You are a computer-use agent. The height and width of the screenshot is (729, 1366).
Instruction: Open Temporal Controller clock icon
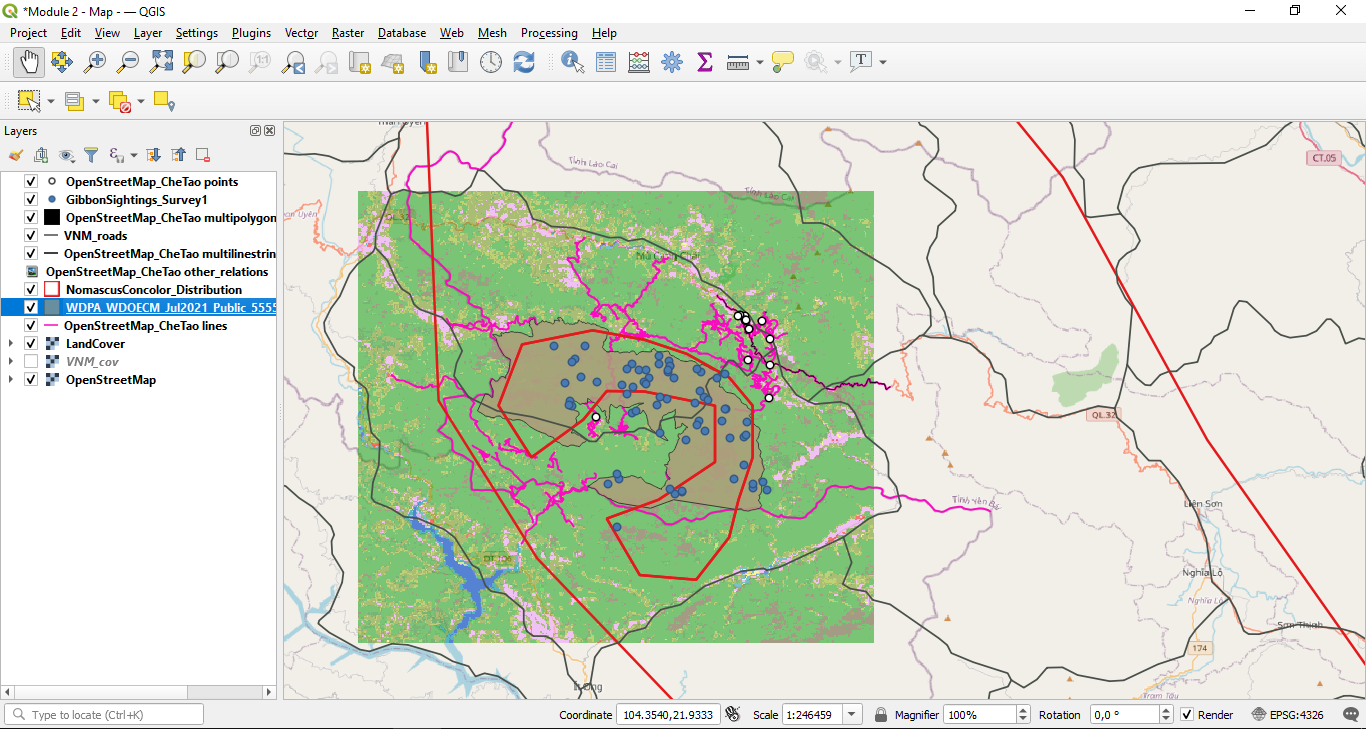pos(491,62)
